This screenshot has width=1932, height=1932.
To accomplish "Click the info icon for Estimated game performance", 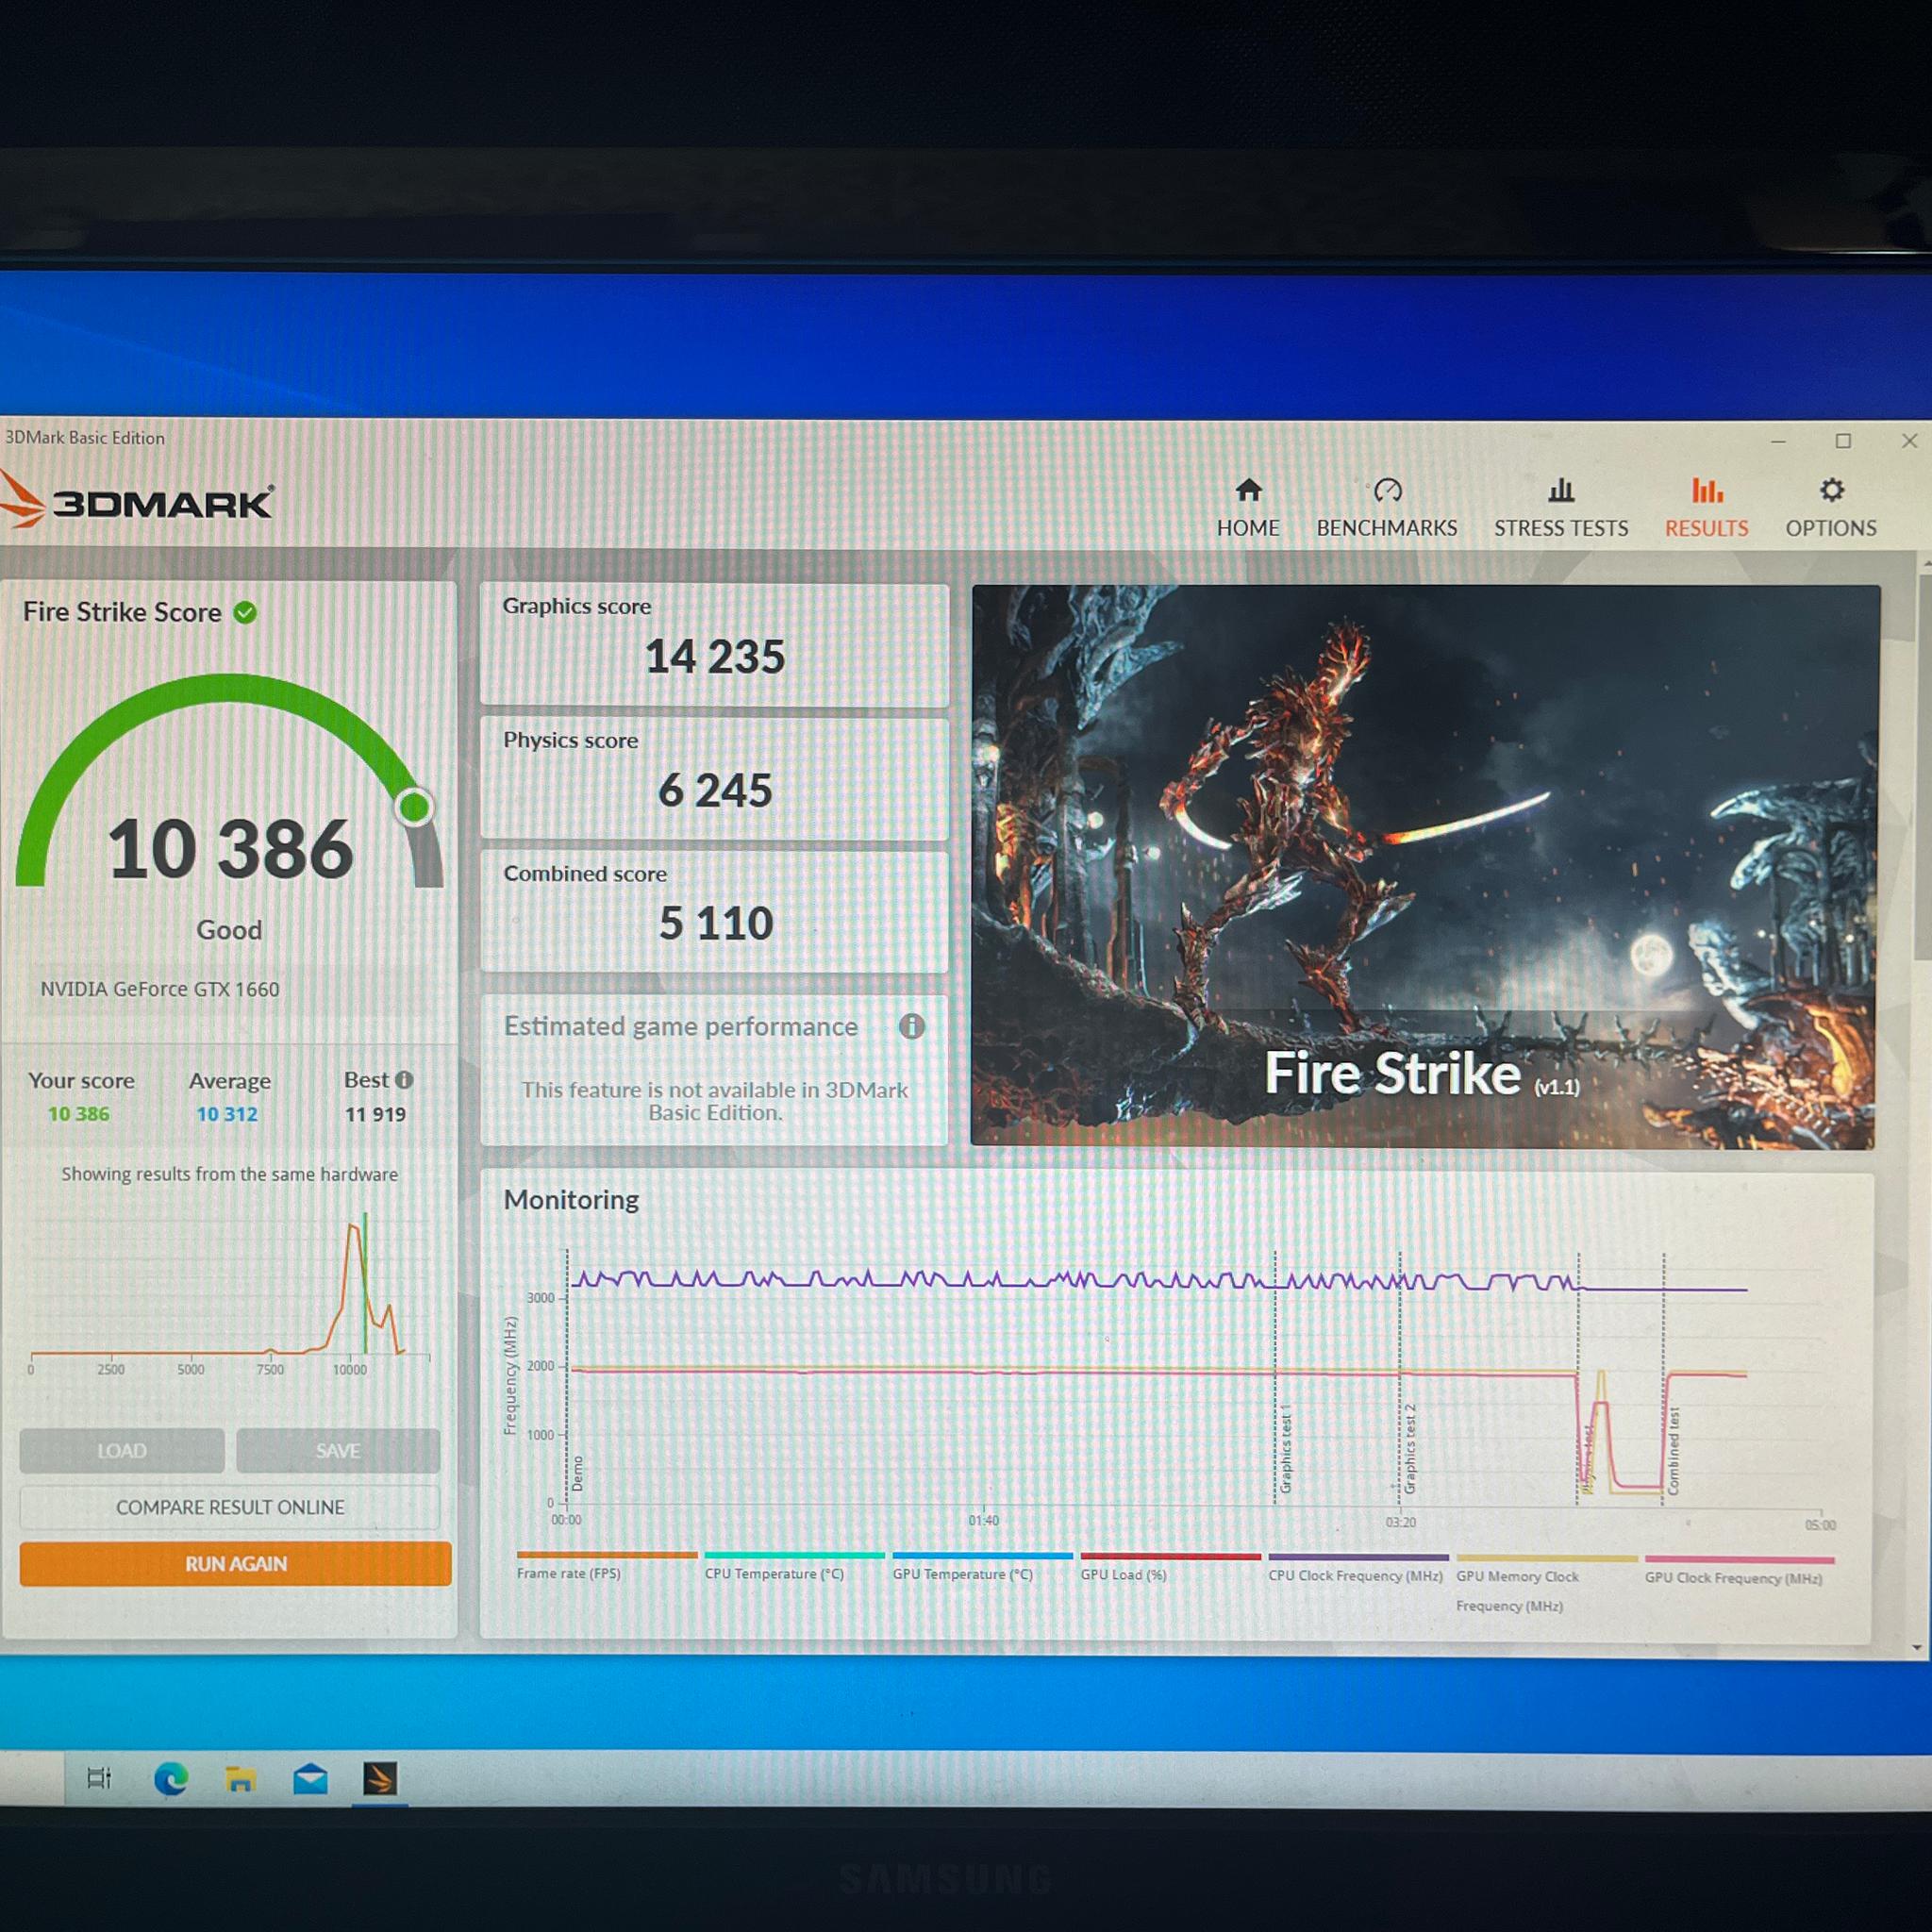I will pos(911,1026).
